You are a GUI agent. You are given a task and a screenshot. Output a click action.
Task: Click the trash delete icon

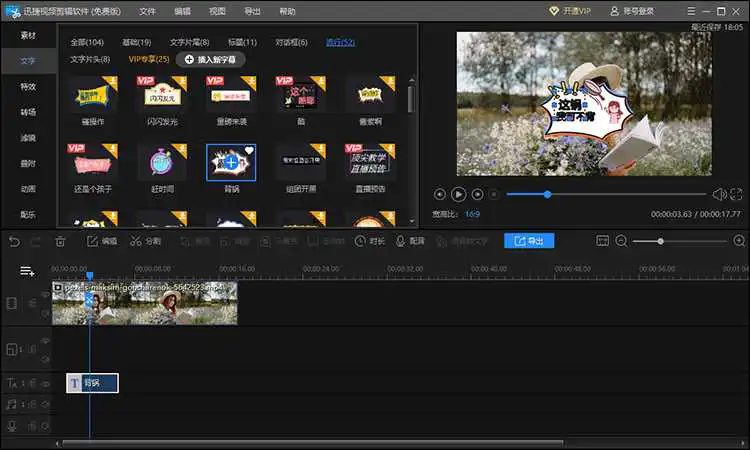(60, 241)
